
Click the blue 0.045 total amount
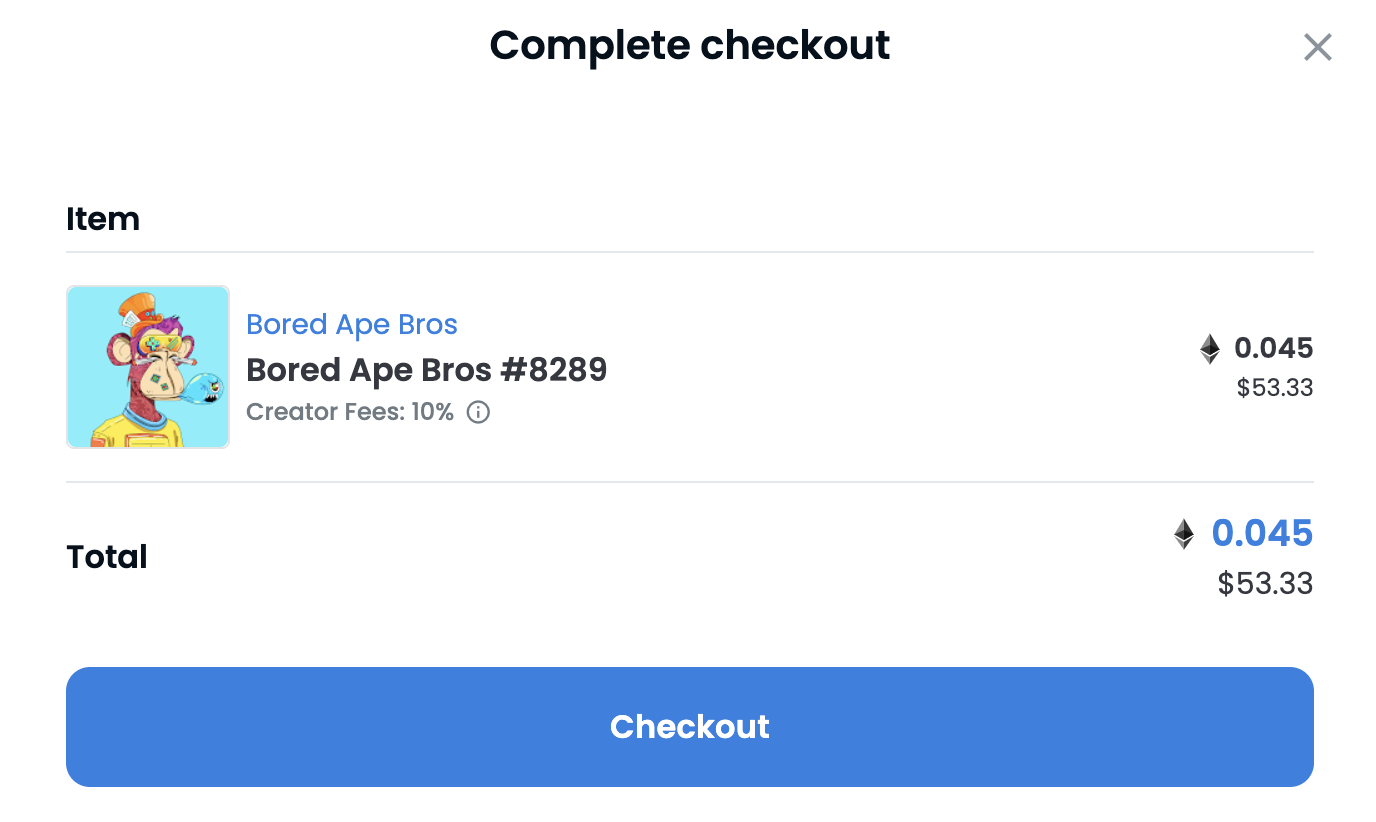click(1262, 534)
